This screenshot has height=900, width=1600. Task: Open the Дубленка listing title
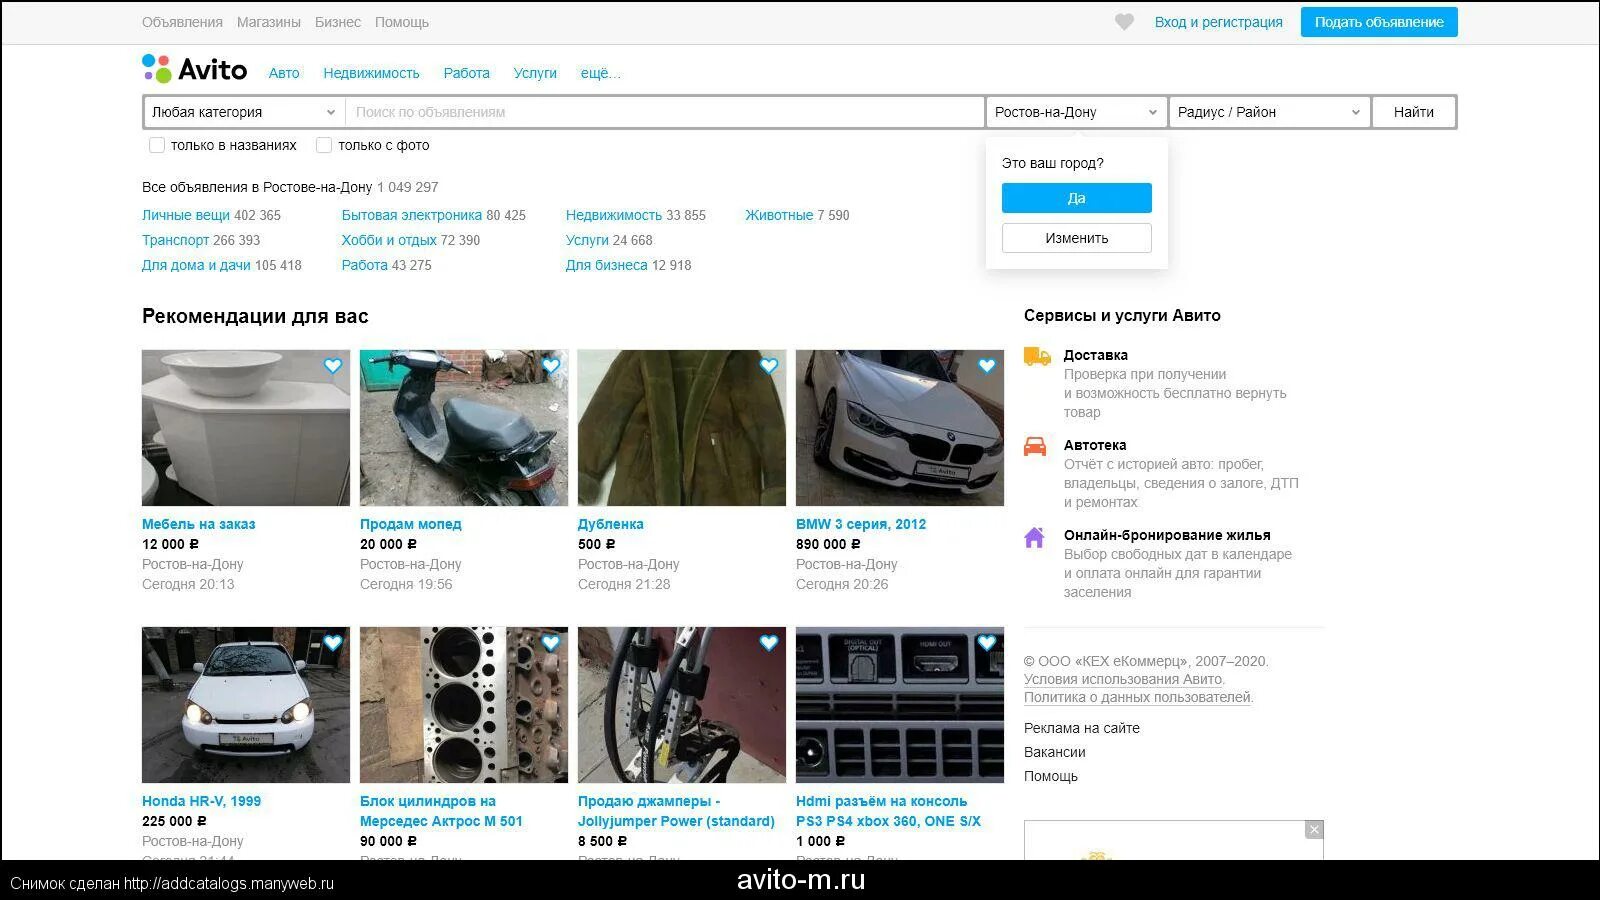(x=611, y=524)
